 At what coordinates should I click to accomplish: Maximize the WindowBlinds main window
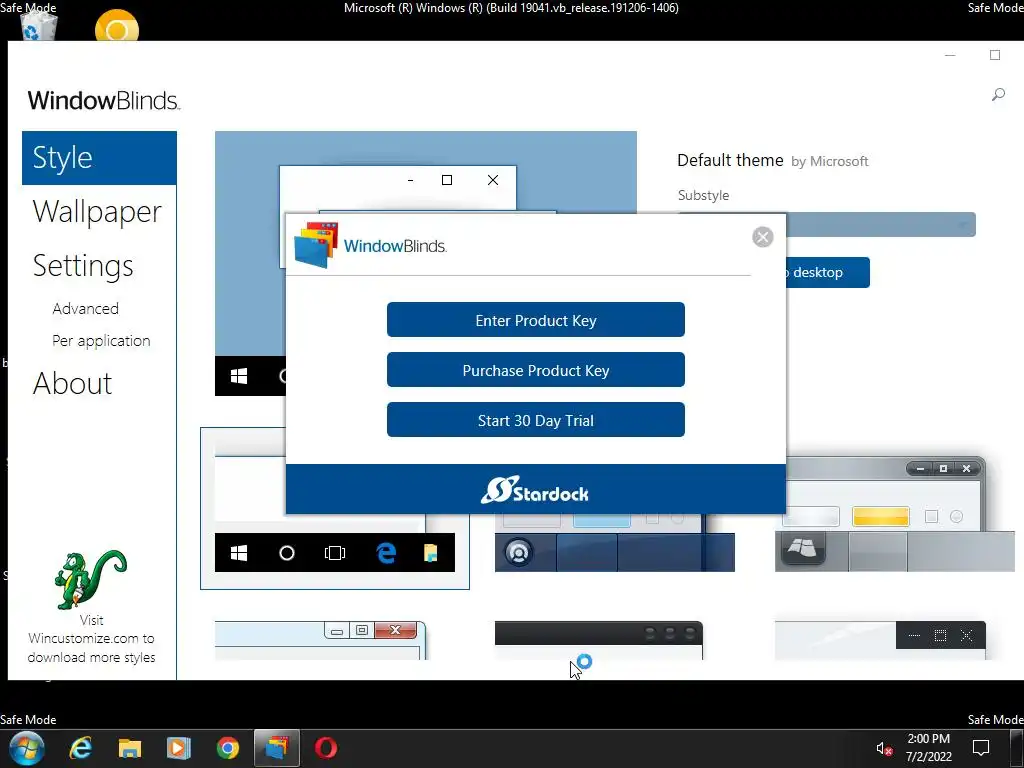point(995,56)
